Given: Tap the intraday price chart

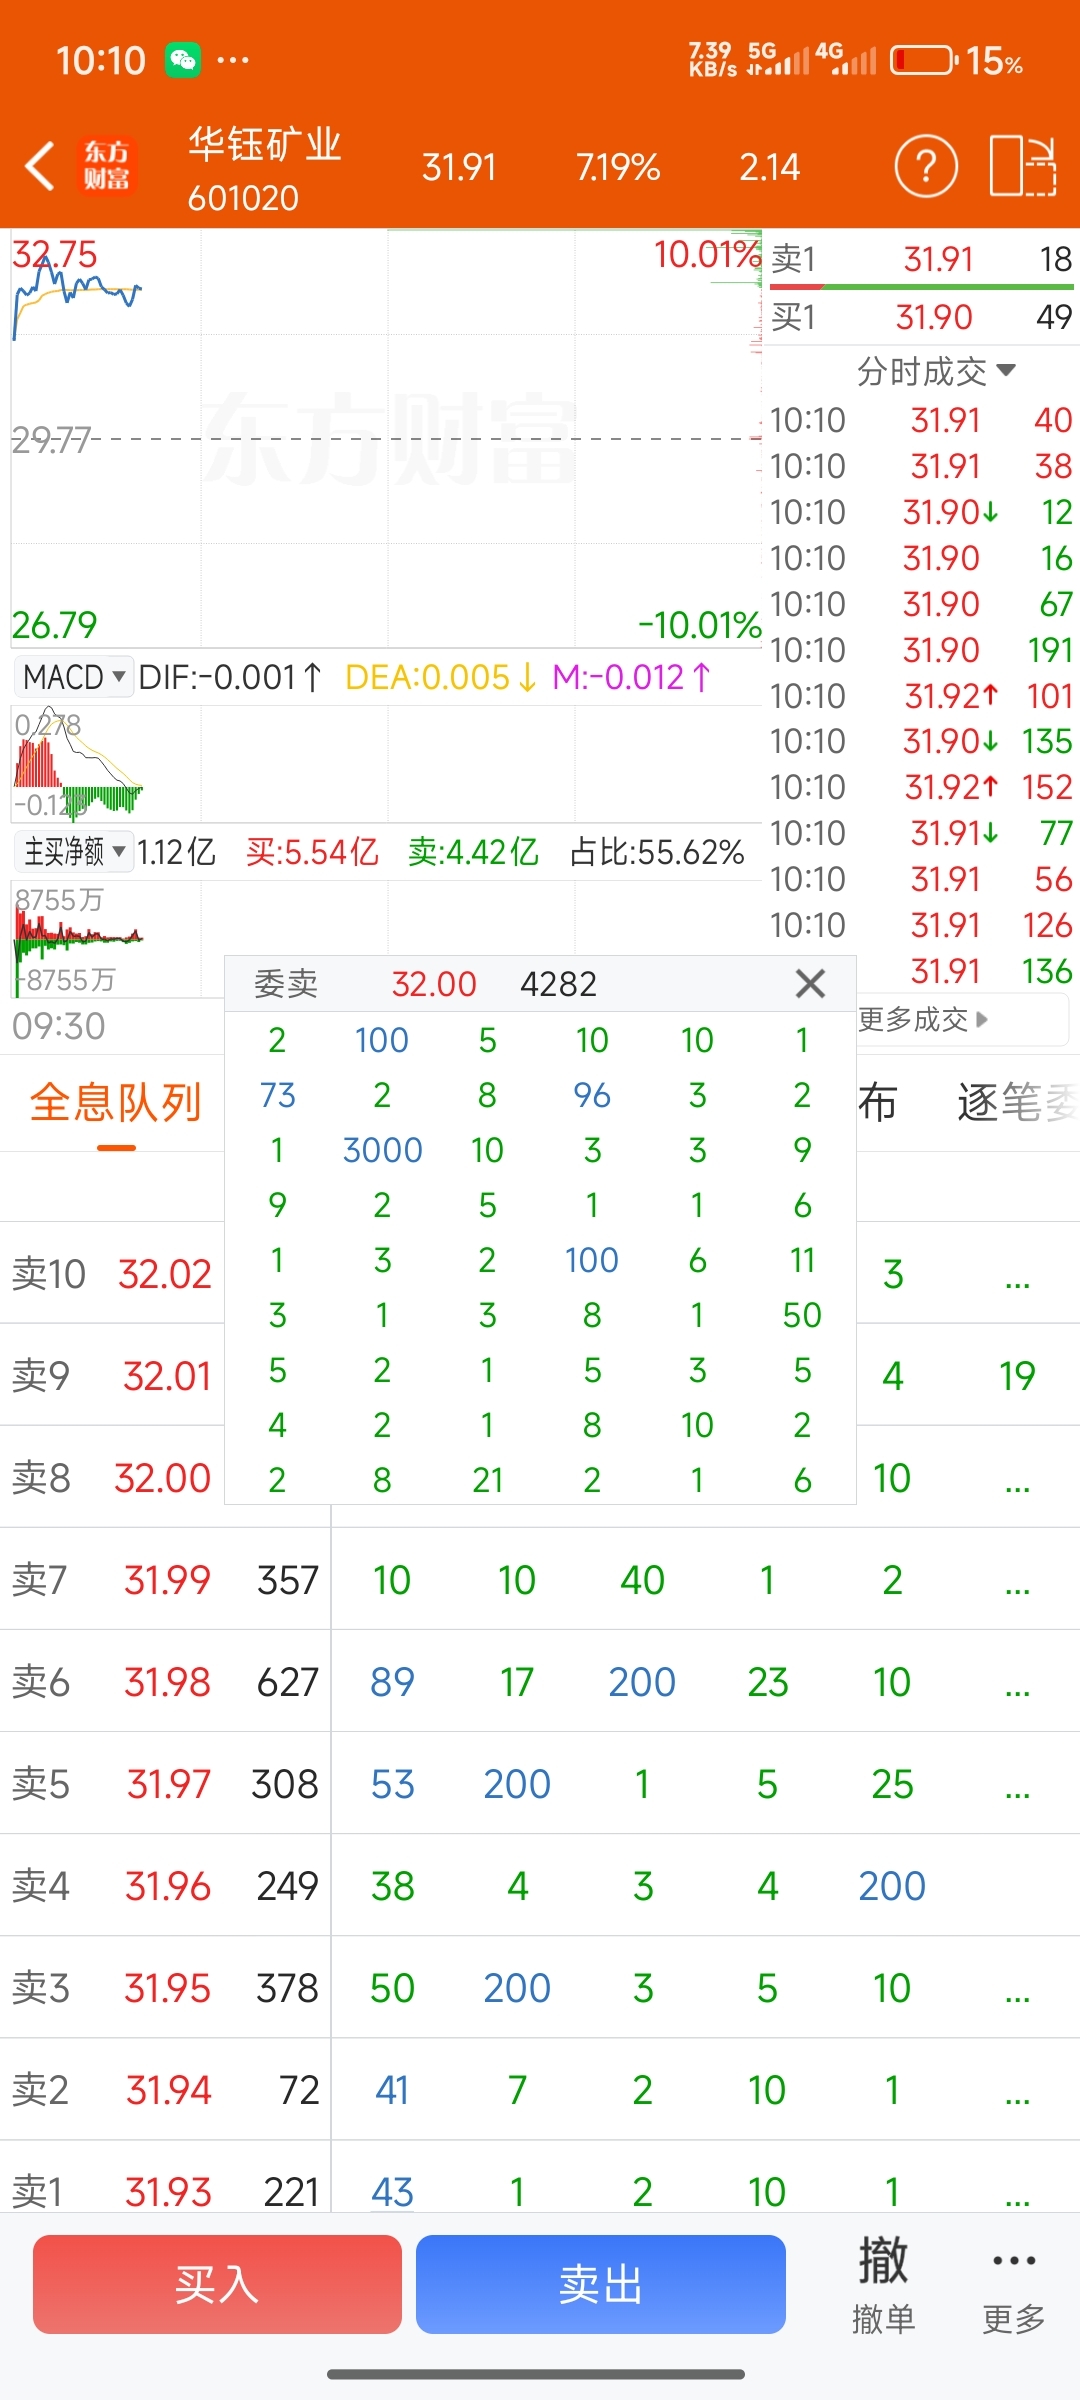Looking at the screenshot, I should [x=386, y=438].
